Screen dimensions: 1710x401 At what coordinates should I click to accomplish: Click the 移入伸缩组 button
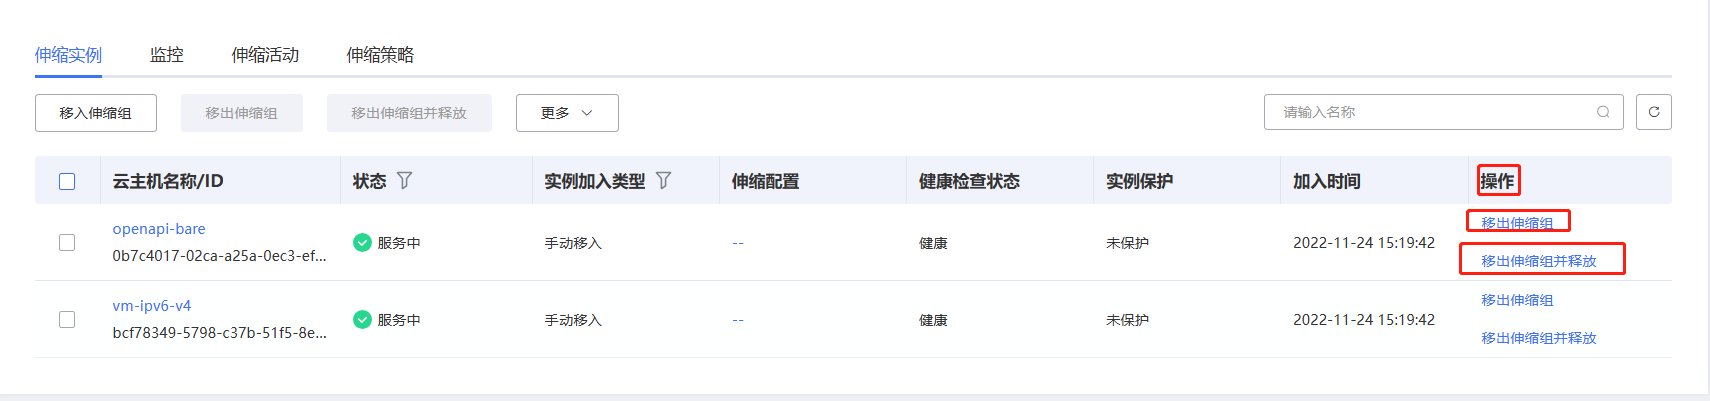[95, 113]
